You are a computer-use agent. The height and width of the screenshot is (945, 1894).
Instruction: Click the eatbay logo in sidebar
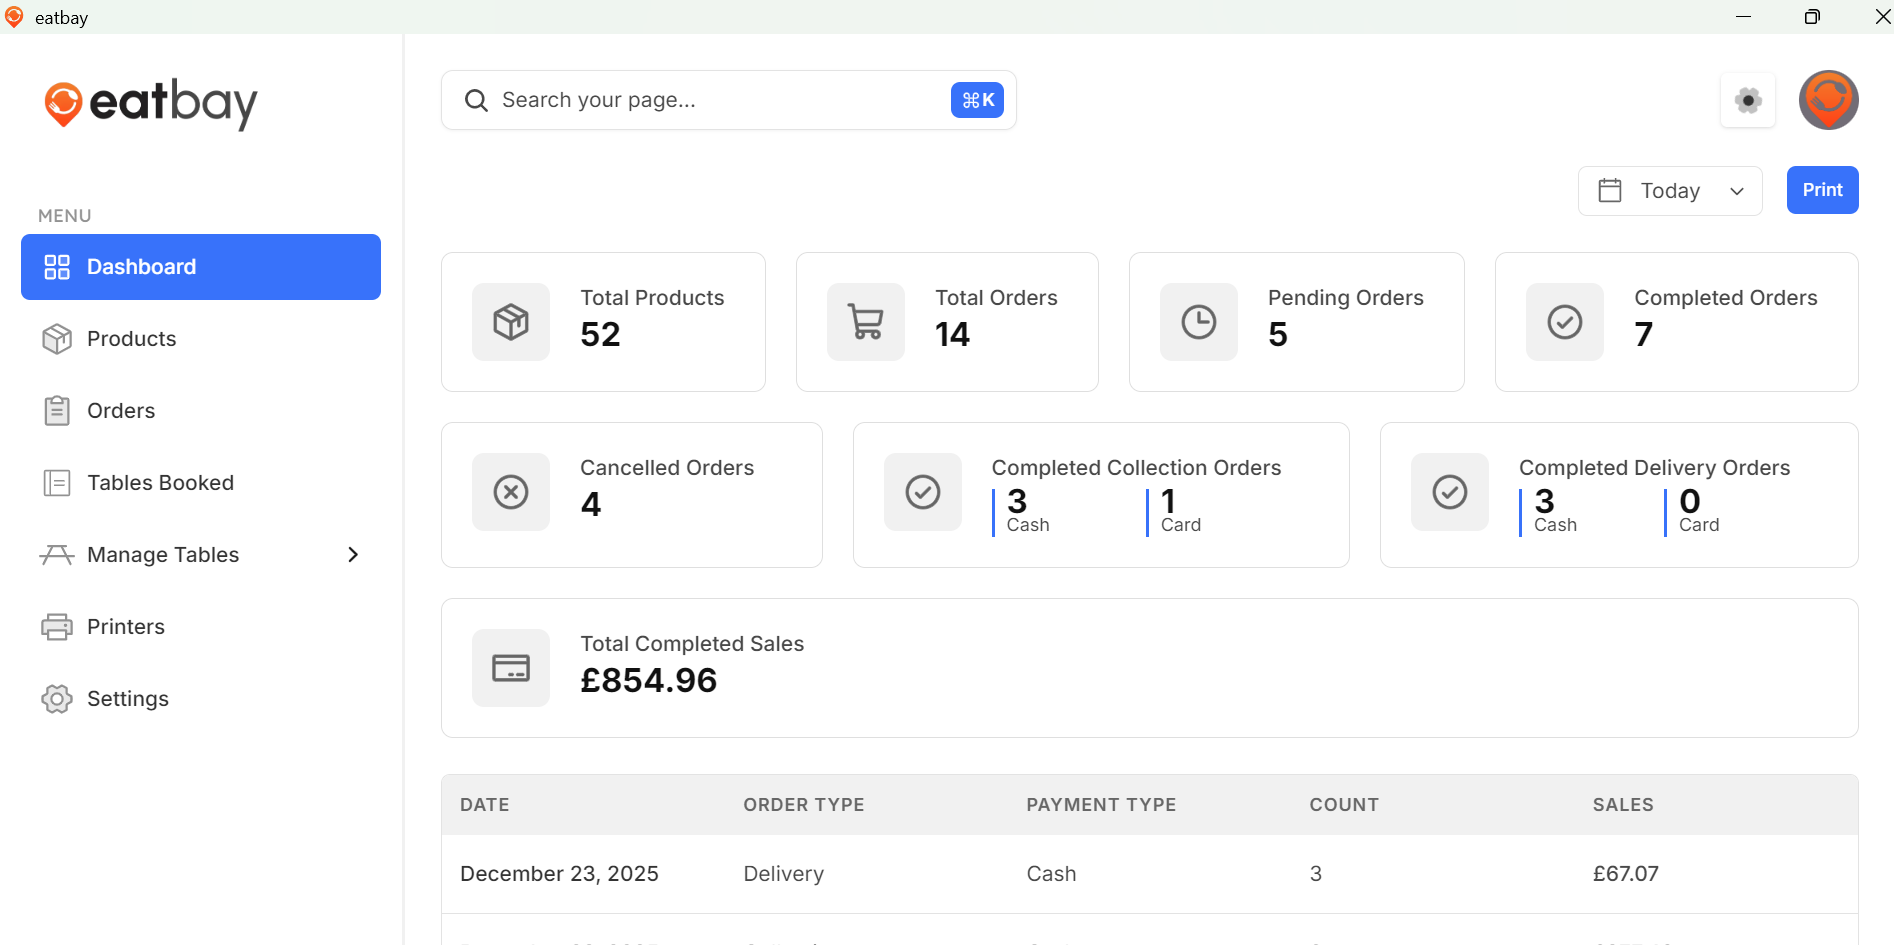150,103
